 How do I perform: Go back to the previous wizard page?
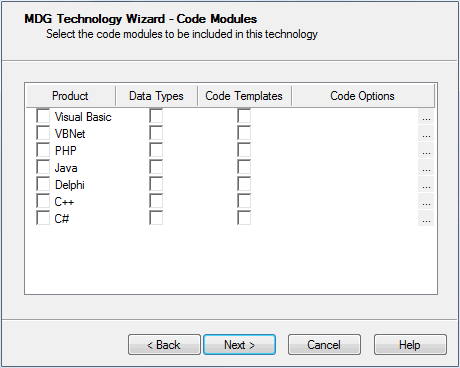pos(164,345)
